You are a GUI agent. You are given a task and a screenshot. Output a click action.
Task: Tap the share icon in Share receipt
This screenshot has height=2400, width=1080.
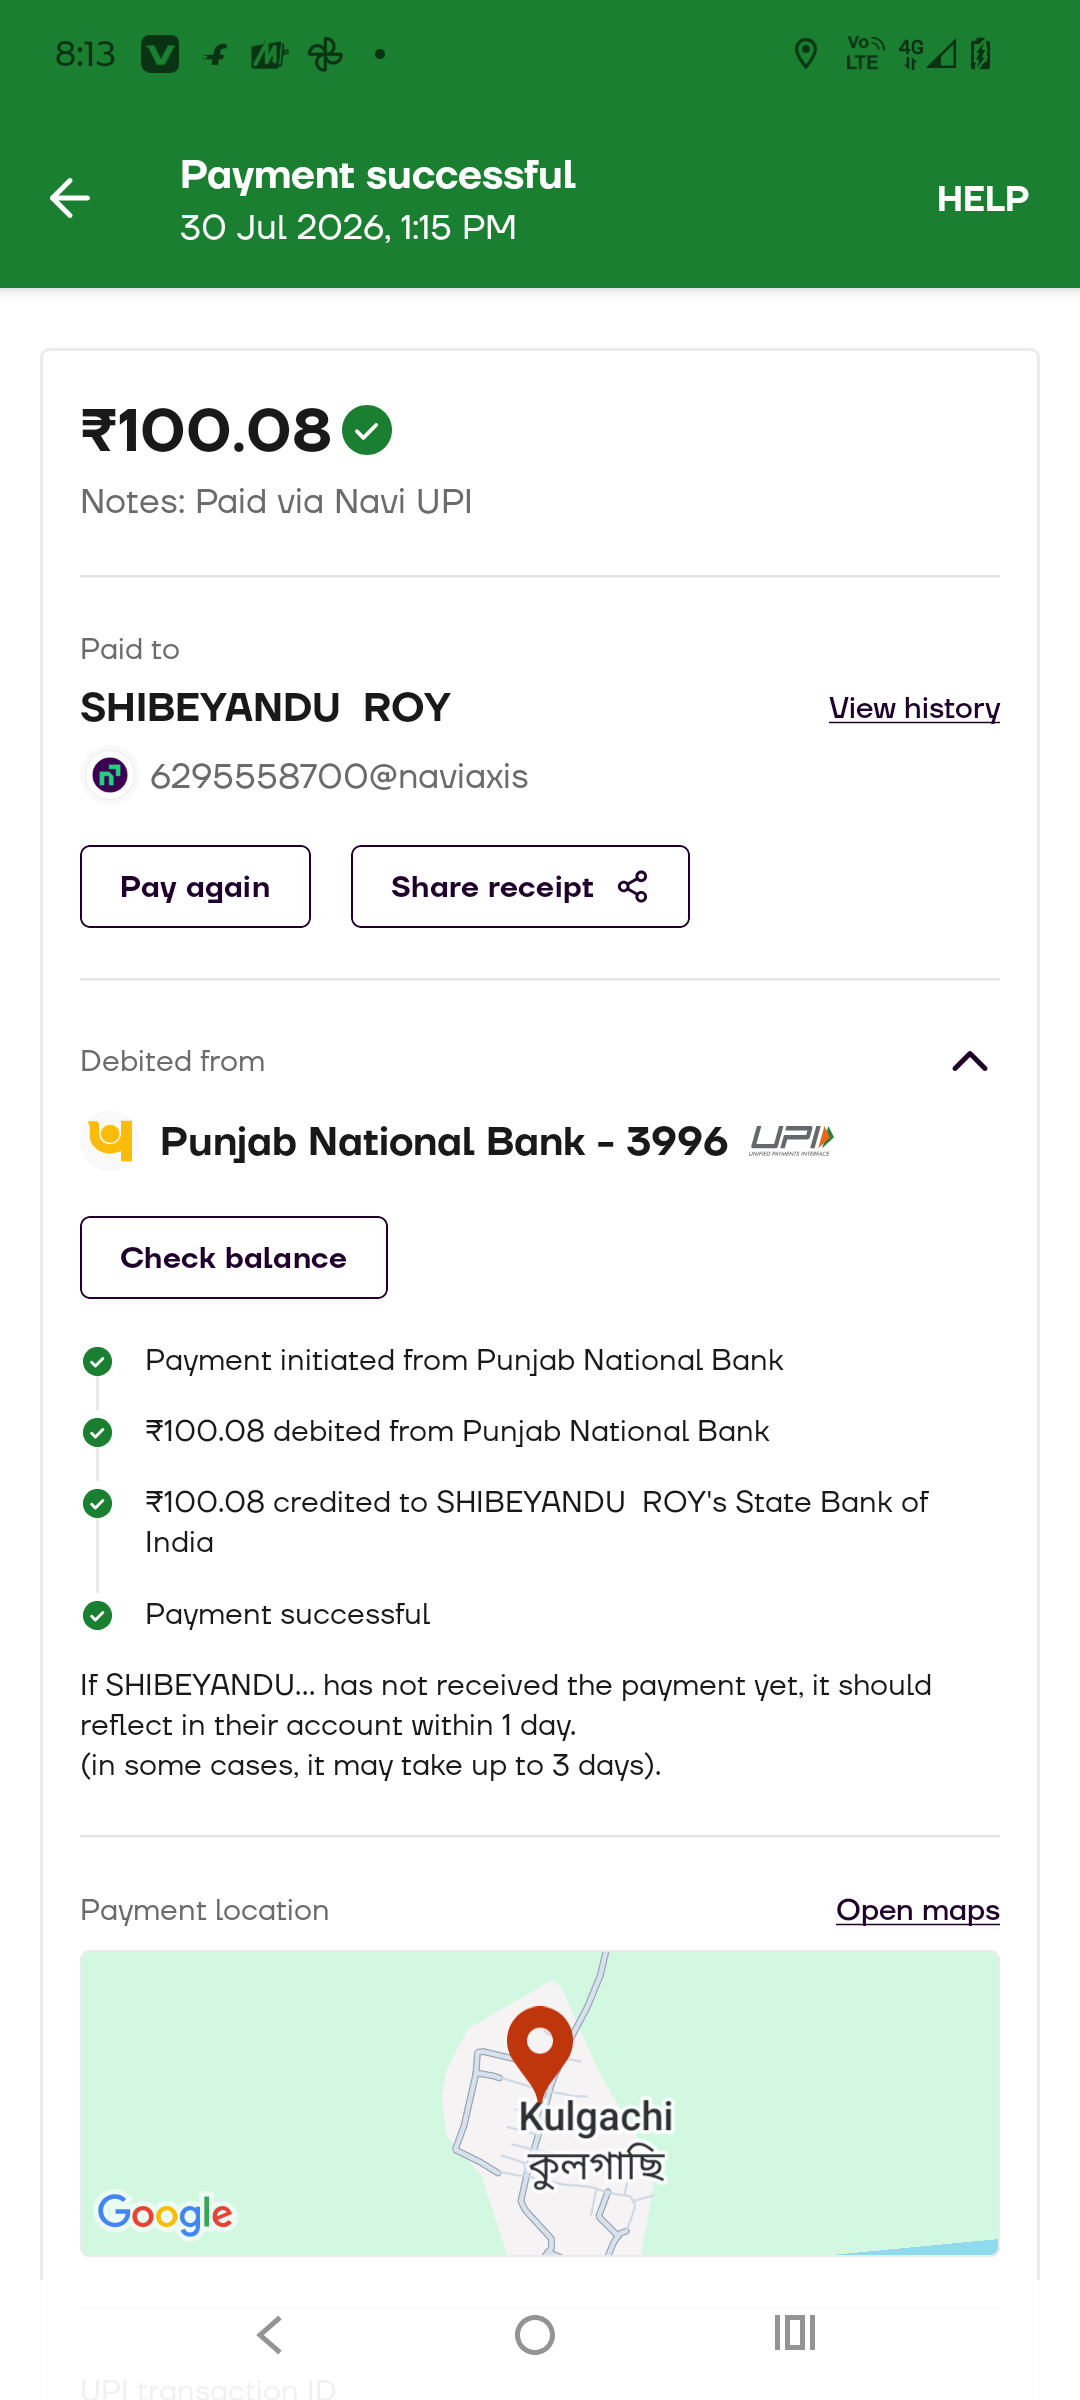633,887
